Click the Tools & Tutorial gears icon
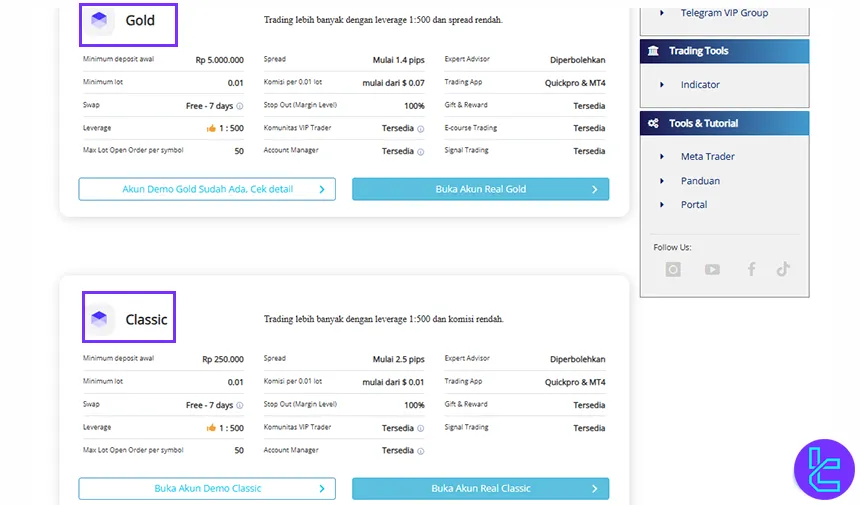This screenshot has width=860, height=505. (653, 123)
